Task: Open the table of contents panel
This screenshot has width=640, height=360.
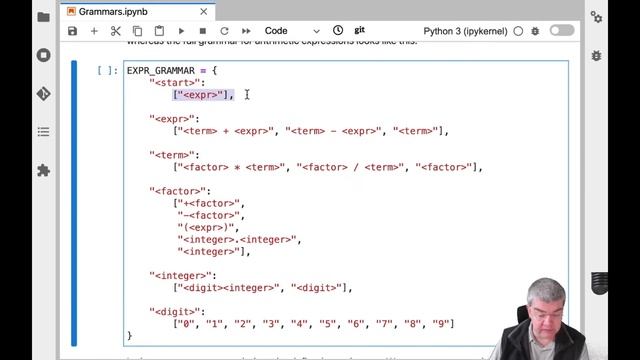Action: click(x=43, y=132)
